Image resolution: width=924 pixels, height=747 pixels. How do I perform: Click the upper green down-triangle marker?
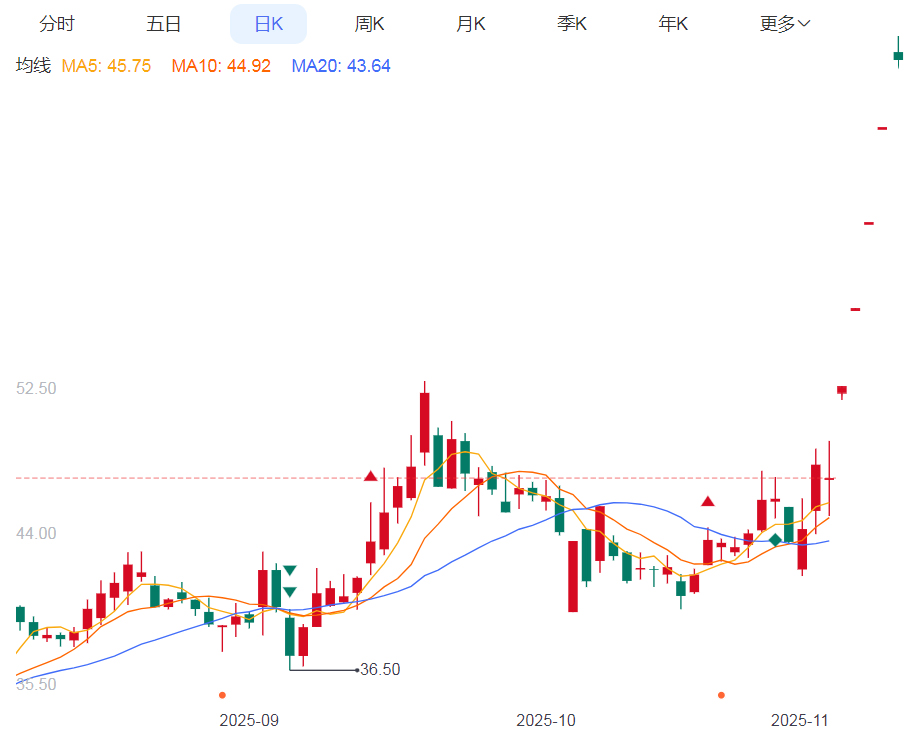[290, 570]
